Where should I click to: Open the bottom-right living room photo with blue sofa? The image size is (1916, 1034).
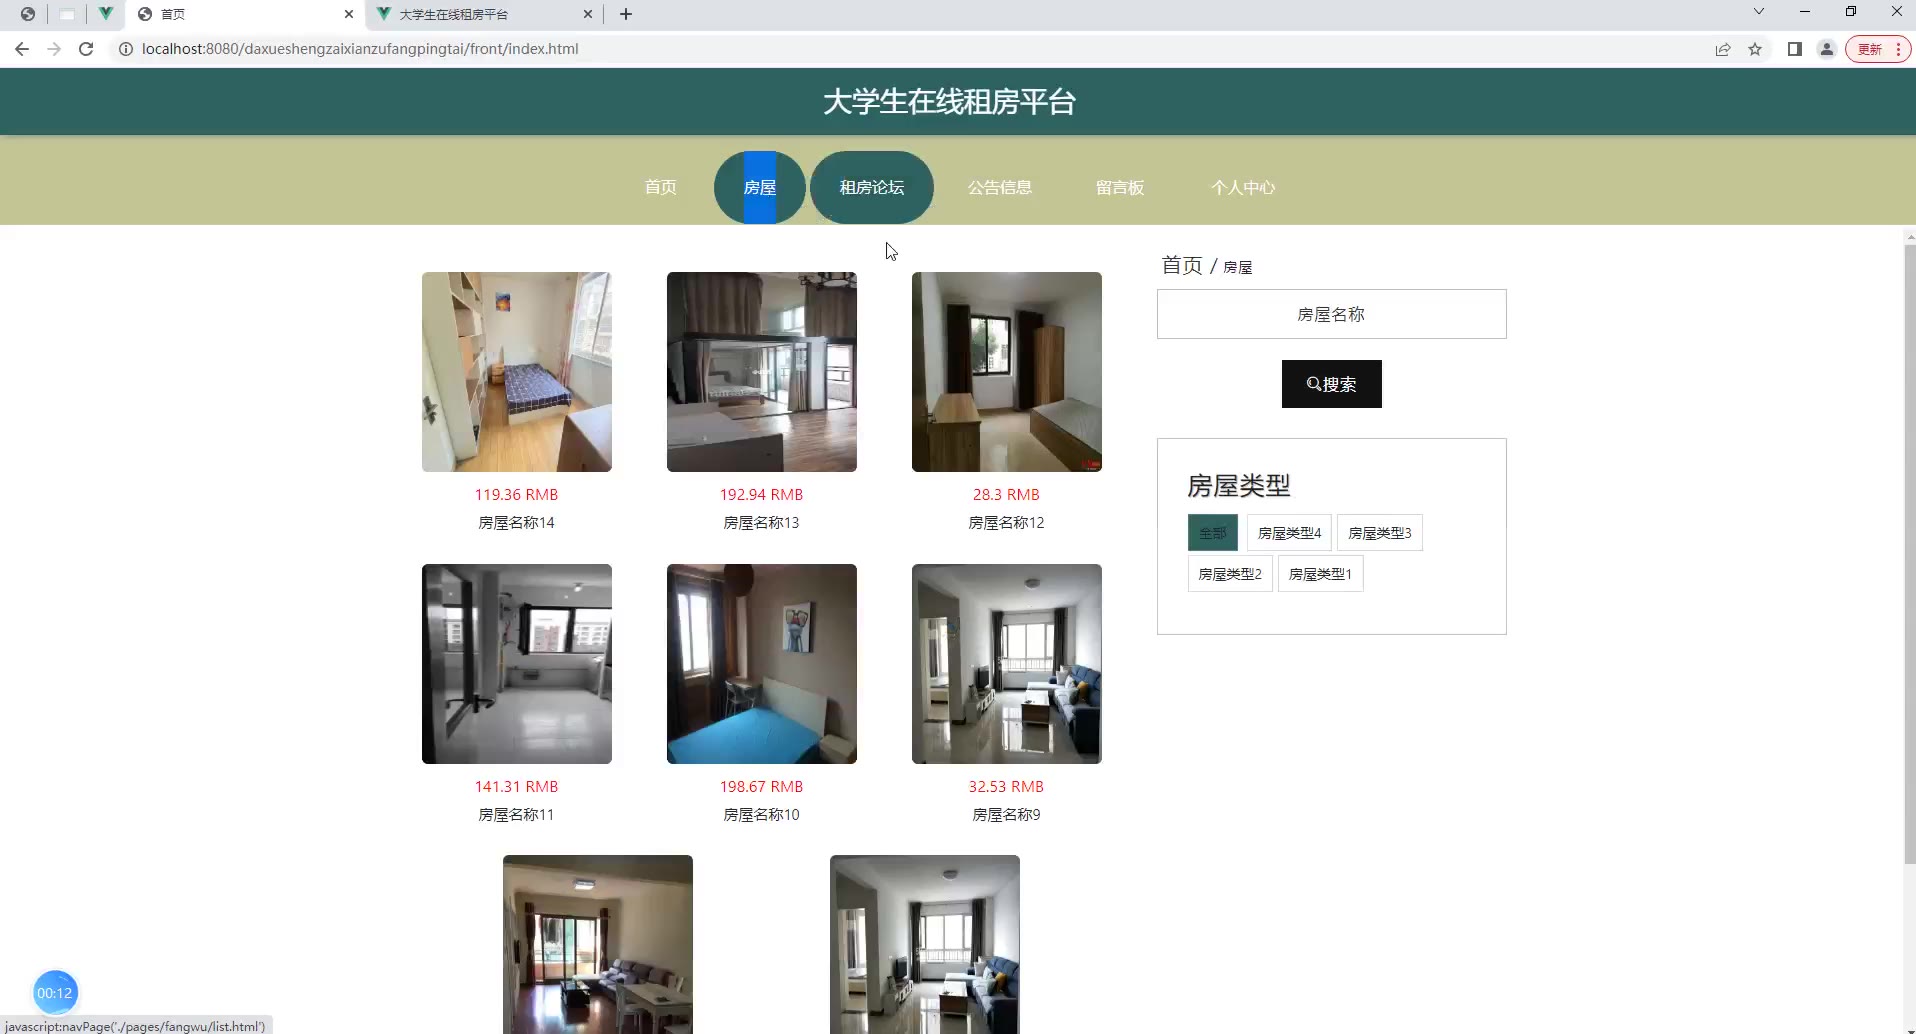coord(925,944)
